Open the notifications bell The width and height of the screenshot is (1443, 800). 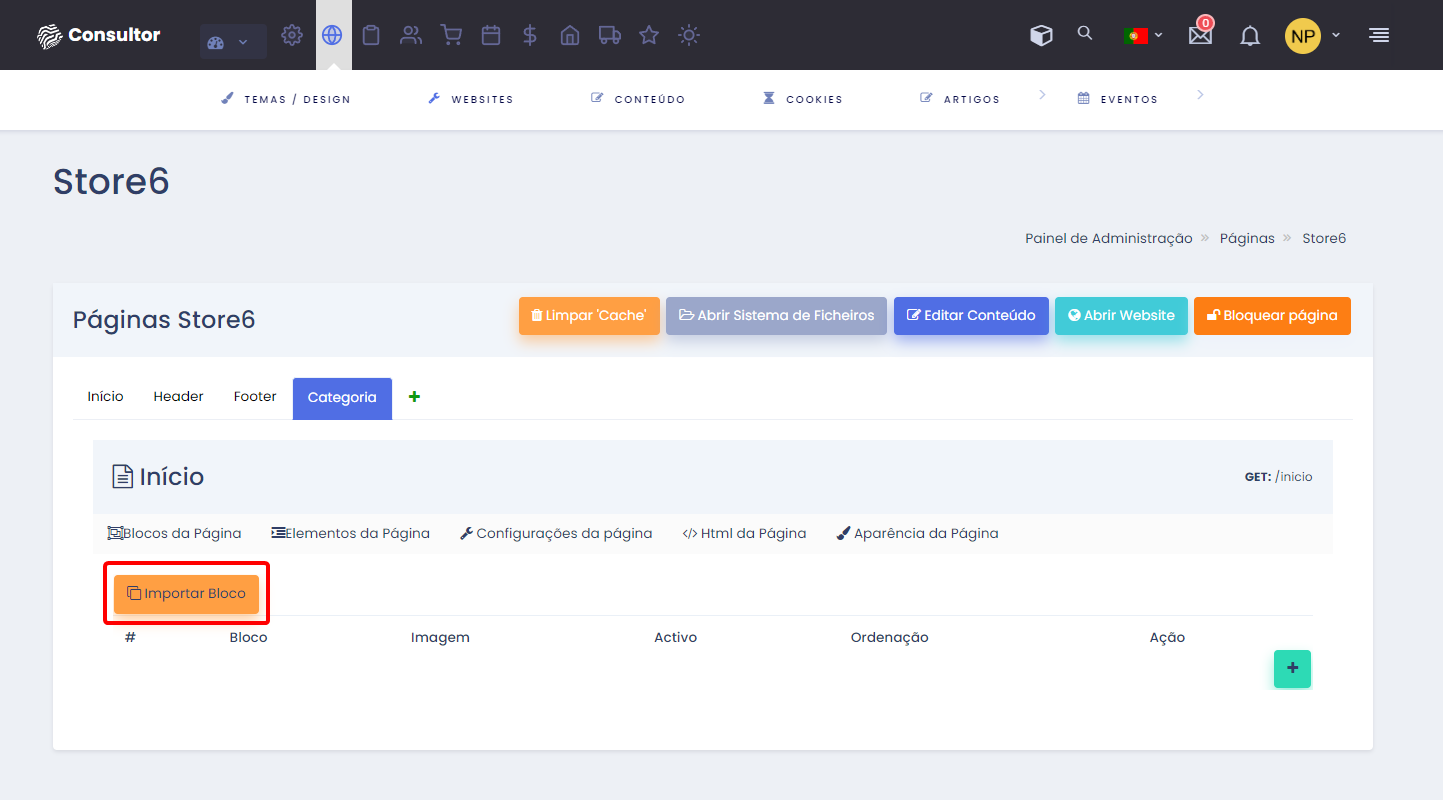point(1250,37)
